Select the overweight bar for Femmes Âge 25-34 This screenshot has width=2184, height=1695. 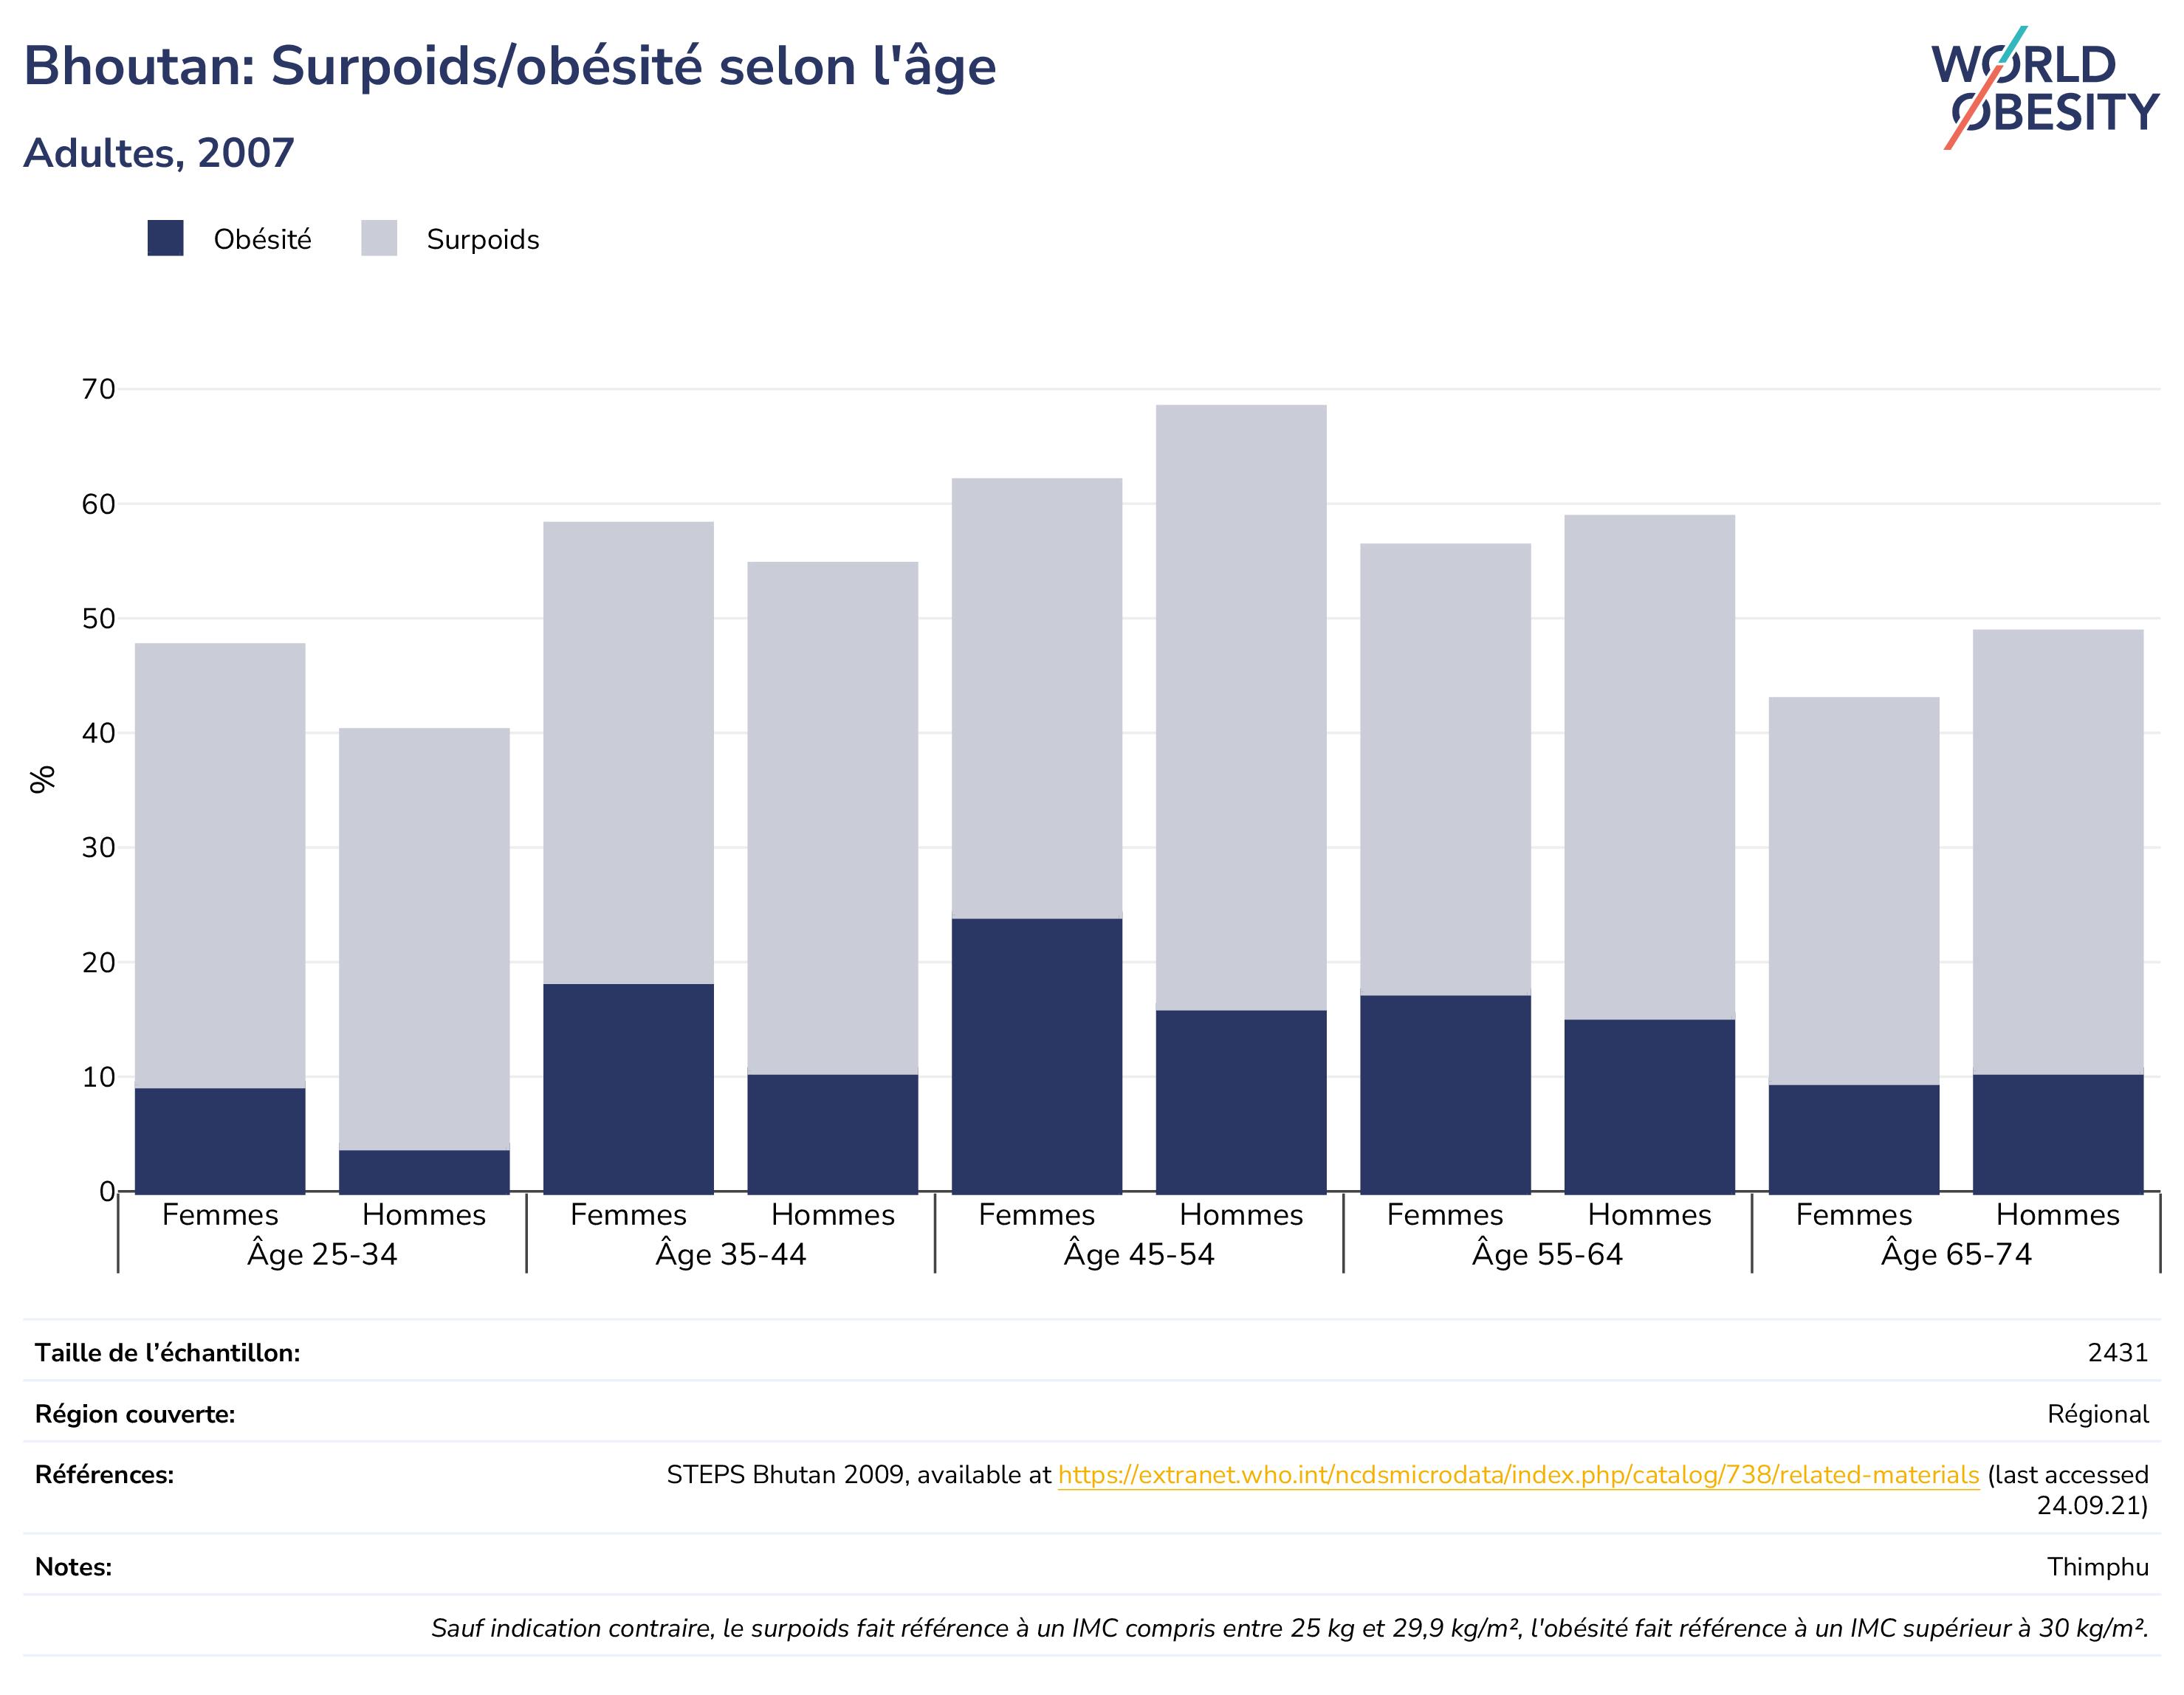(220, 865)
